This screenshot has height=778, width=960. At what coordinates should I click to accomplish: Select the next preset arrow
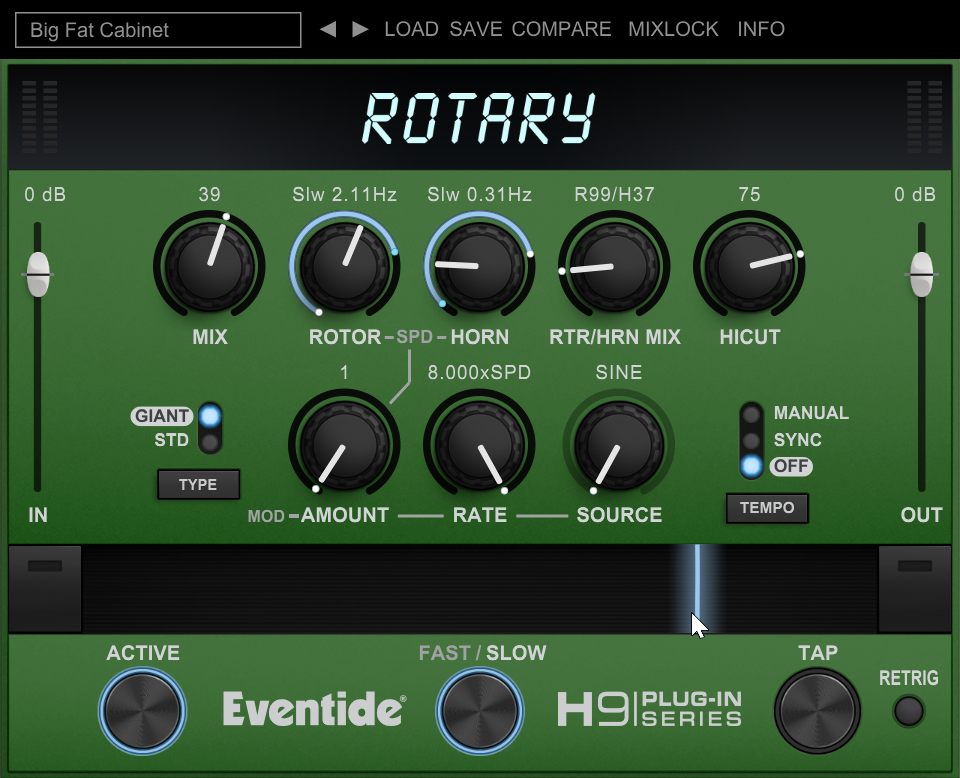click(x=360, y=29)
